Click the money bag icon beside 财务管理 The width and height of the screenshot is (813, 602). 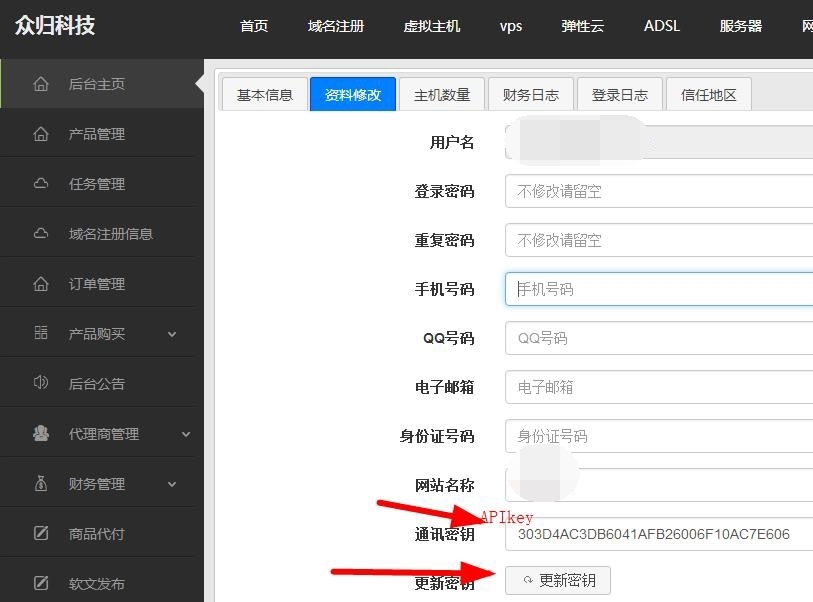tap(40, 483)
